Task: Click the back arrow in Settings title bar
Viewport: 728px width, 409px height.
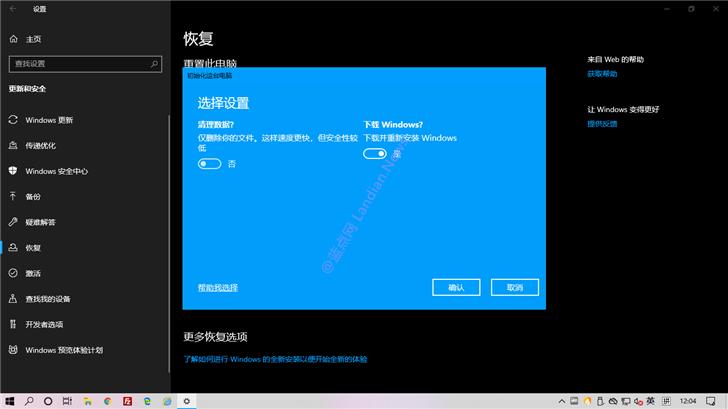Action: tap(13, 9)
